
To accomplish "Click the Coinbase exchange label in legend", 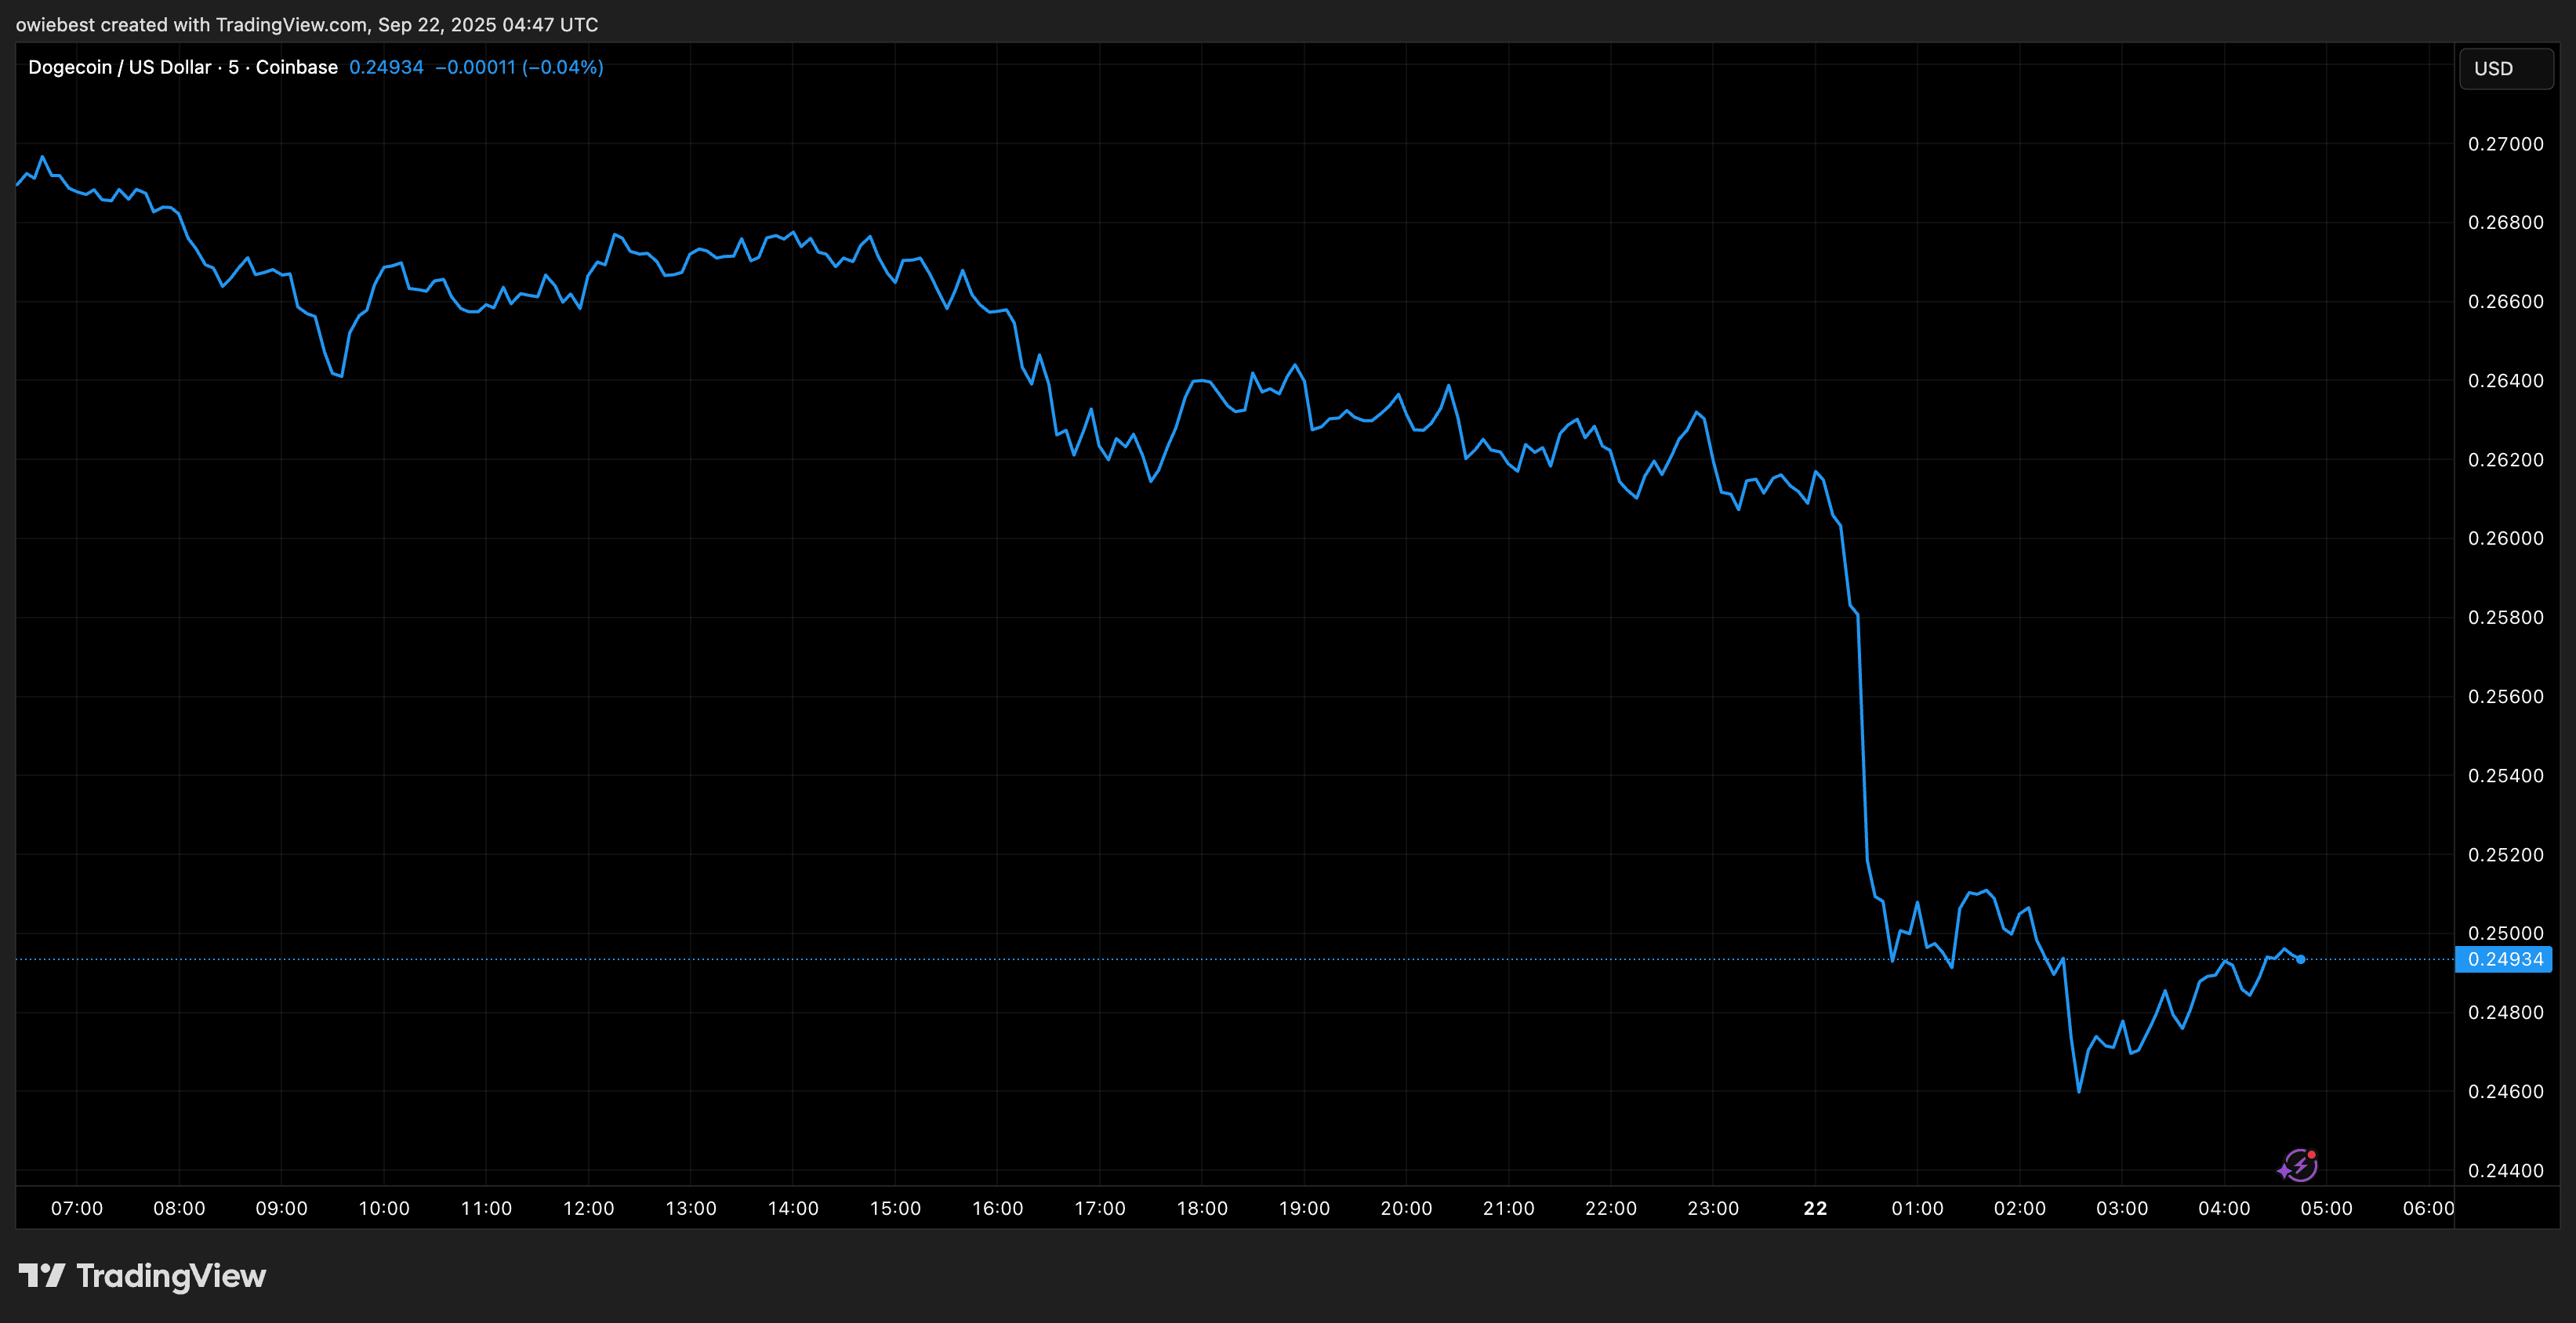I will coord(296,67).
